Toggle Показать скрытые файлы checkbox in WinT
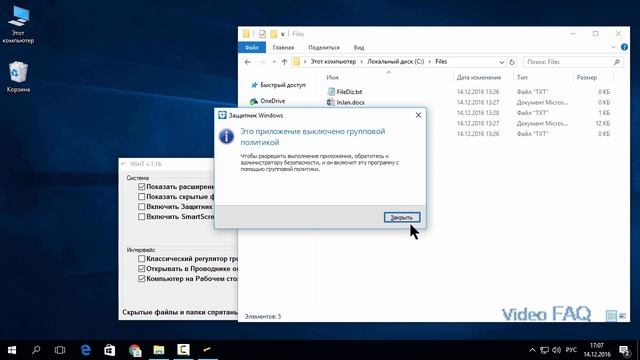This screenshot has height=360, width=640. point(142,197)
